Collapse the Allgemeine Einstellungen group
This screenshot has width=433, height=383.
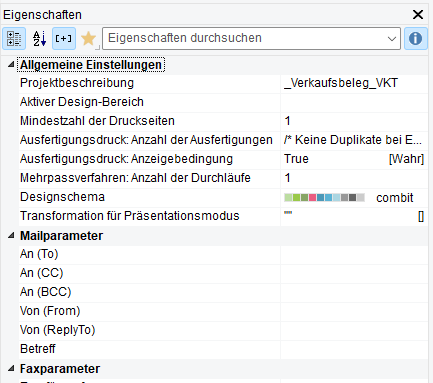(x=11, y=64)
